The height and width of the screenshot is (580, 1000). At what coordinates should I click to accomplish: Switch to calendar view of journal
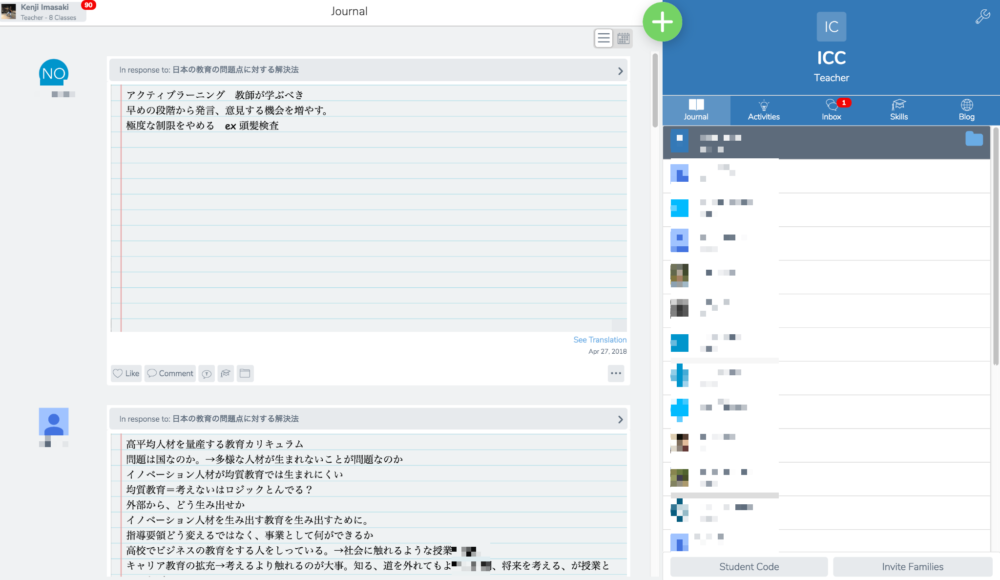pyautogui.click(x=624, y=38)
